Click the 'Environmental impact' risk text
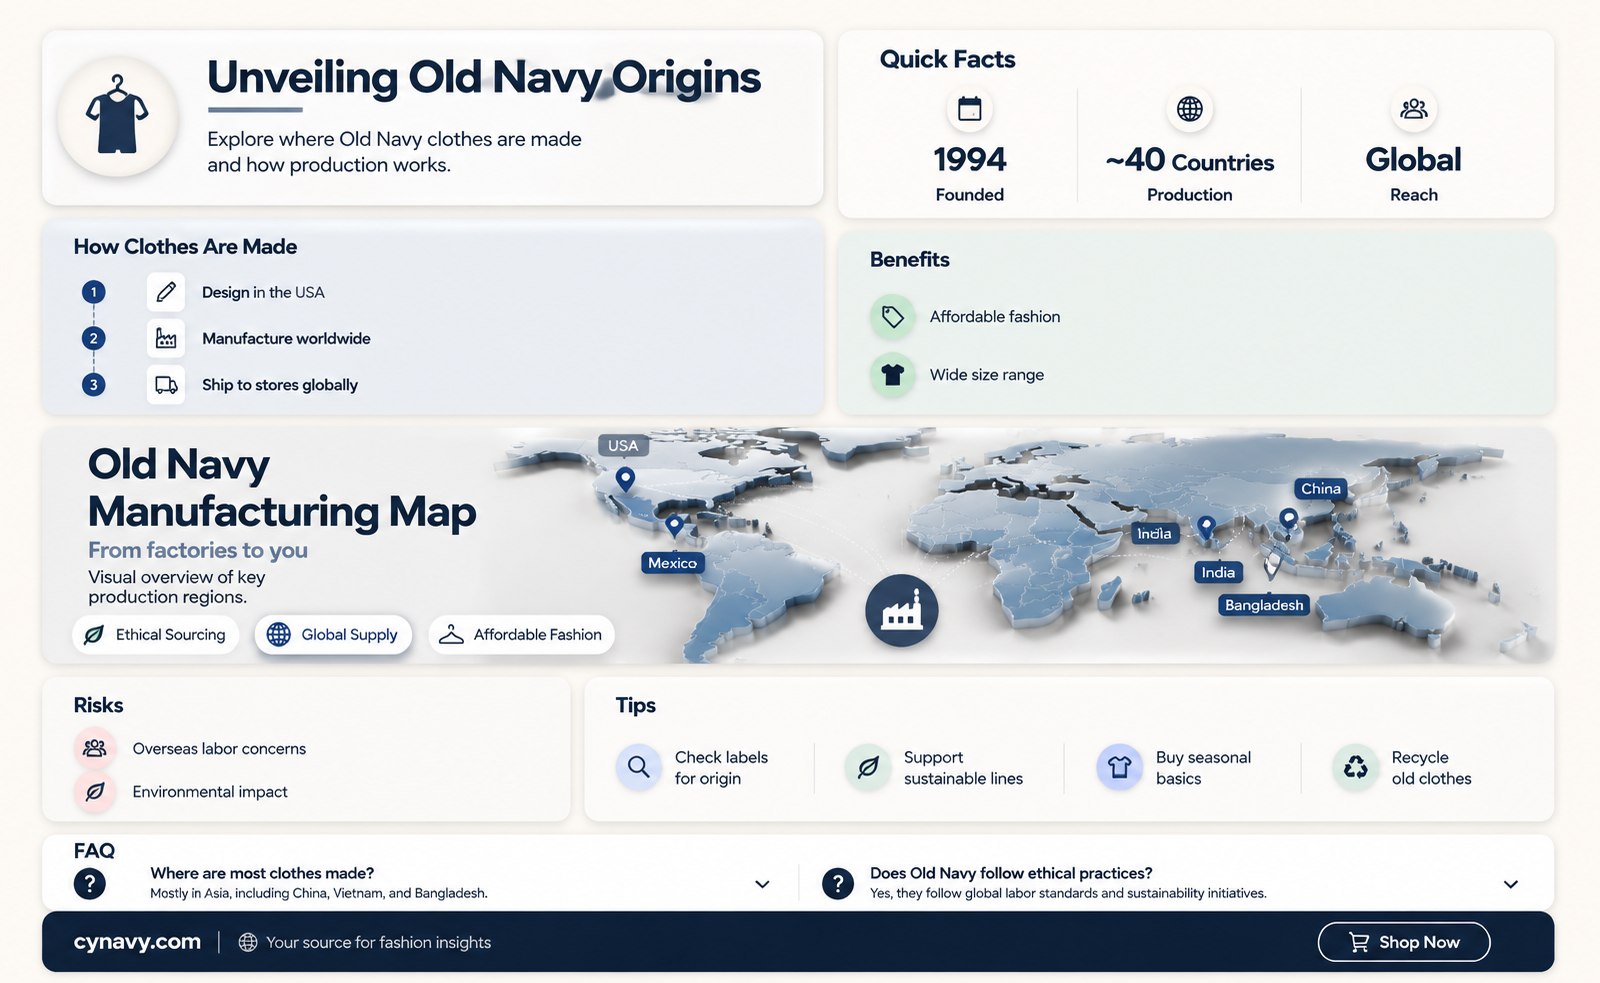 (x=210, y=792)
